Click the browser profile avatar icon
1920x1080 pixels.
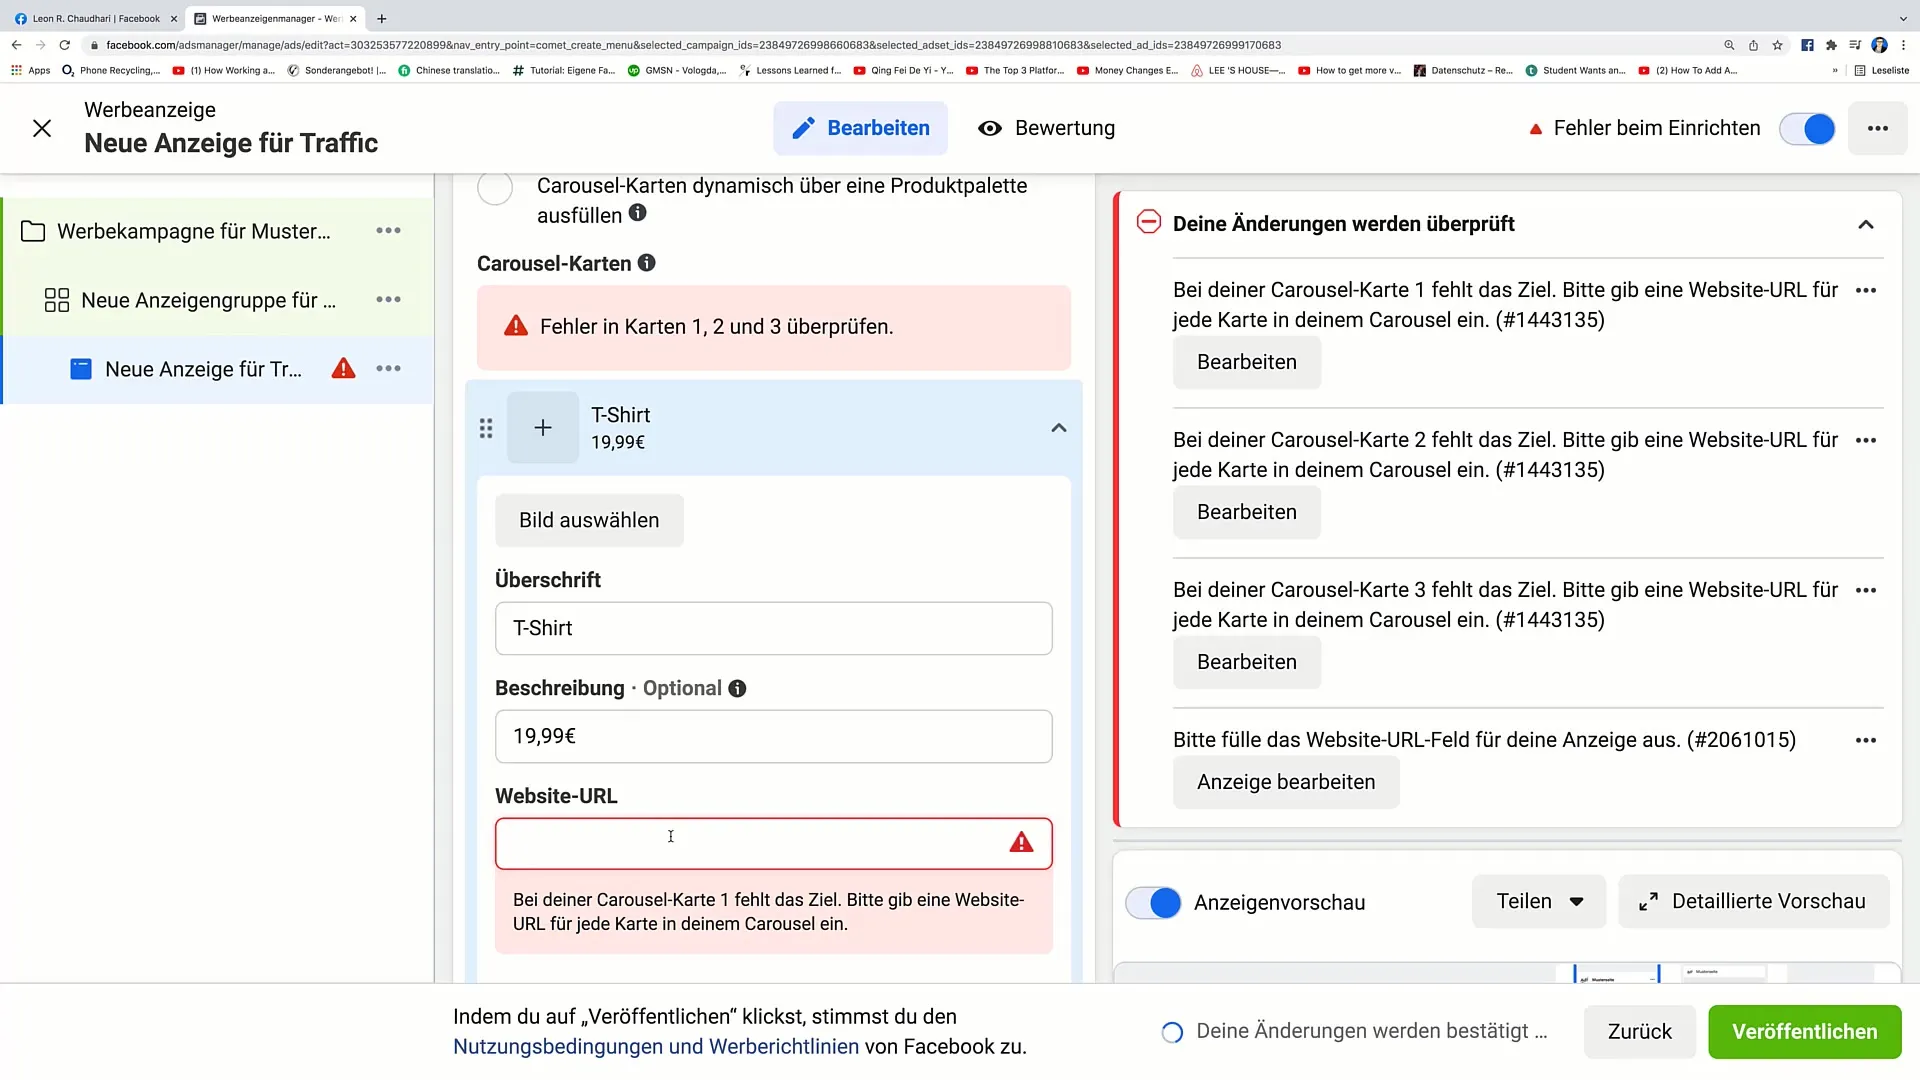1879,45
